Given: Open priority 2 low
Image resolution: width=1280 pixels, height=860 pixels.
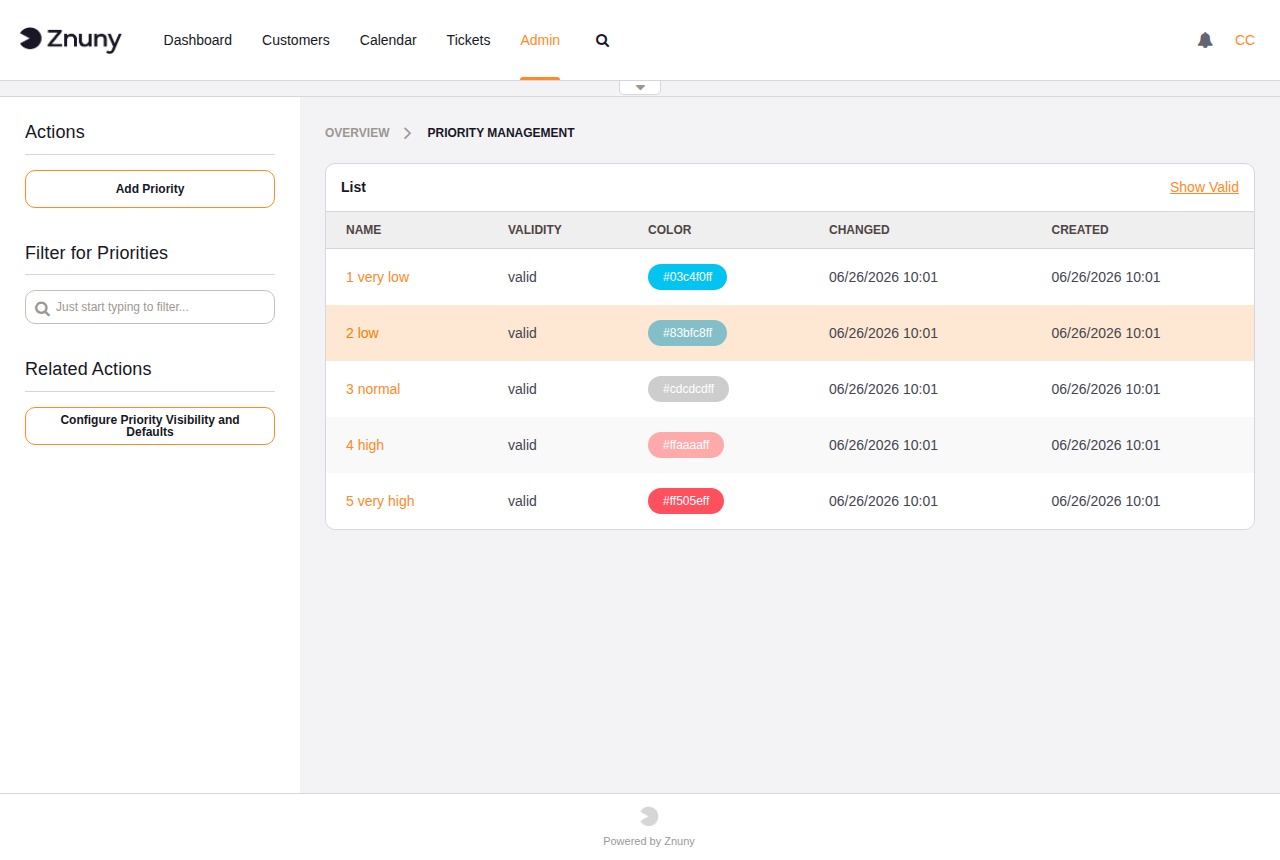Looking at the screenshot, I should [x=362, y=333].
